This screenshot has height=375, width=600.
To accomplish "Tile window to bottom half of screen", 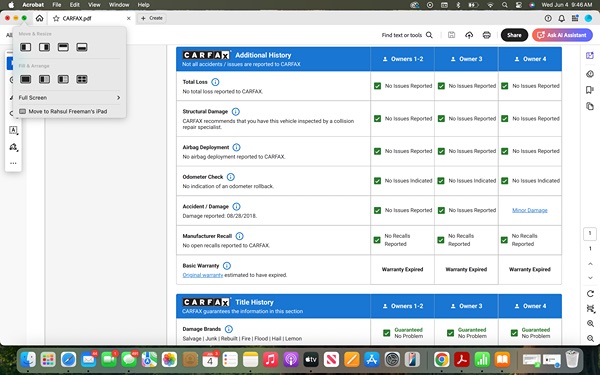I will (x=82, y=47).
